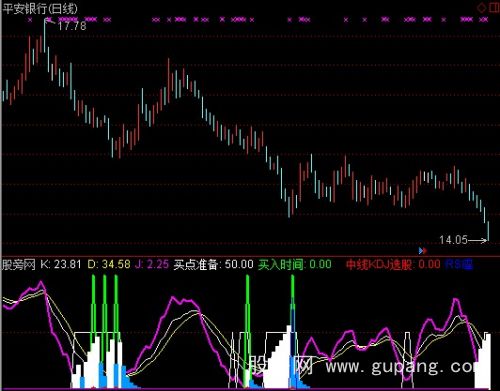The image size is (500, 391).
Task: Click the red diamond icon at chart top-right
Action: click(x=482, y=8)
